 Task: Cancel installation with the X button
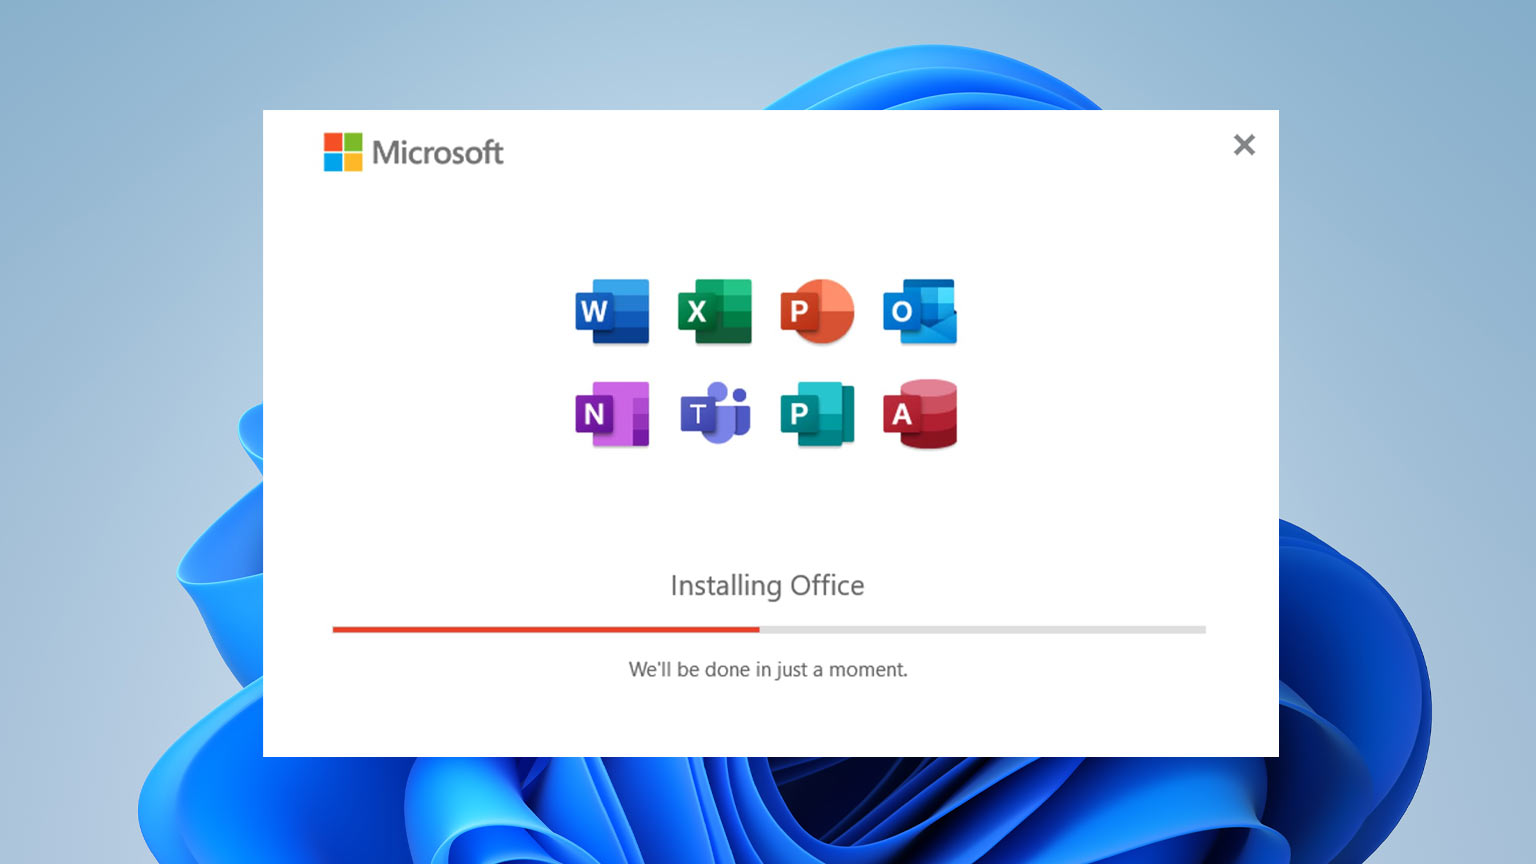(1243, 145)
